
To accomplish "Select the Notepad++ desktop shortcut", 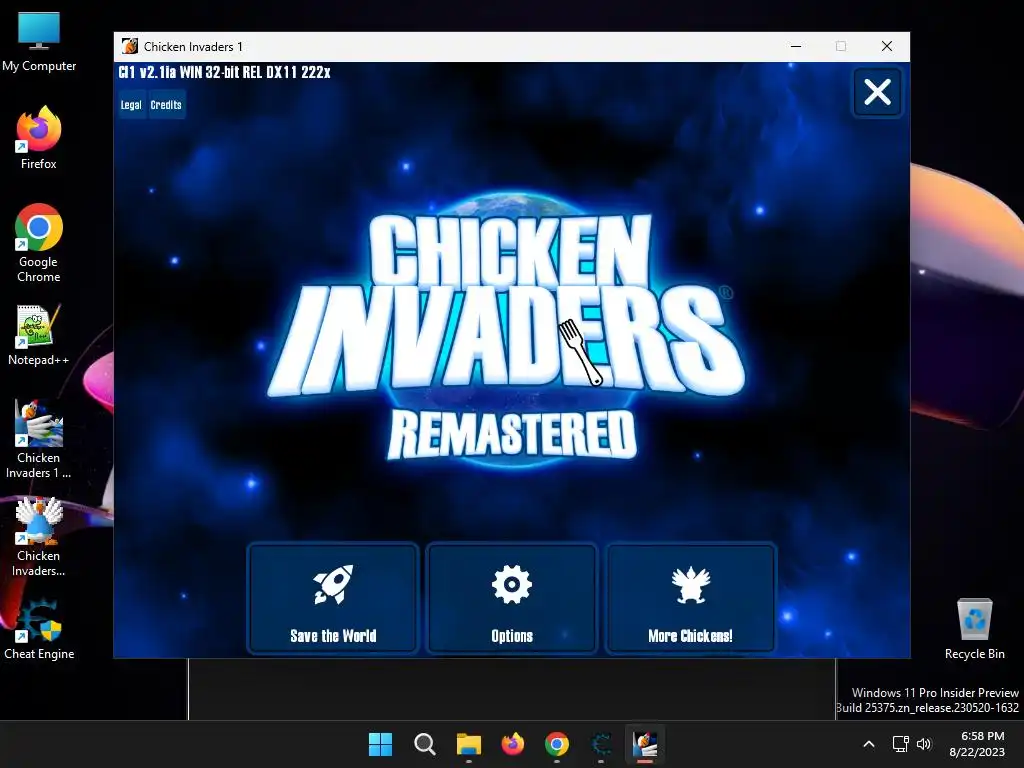I will click(39, 335).
